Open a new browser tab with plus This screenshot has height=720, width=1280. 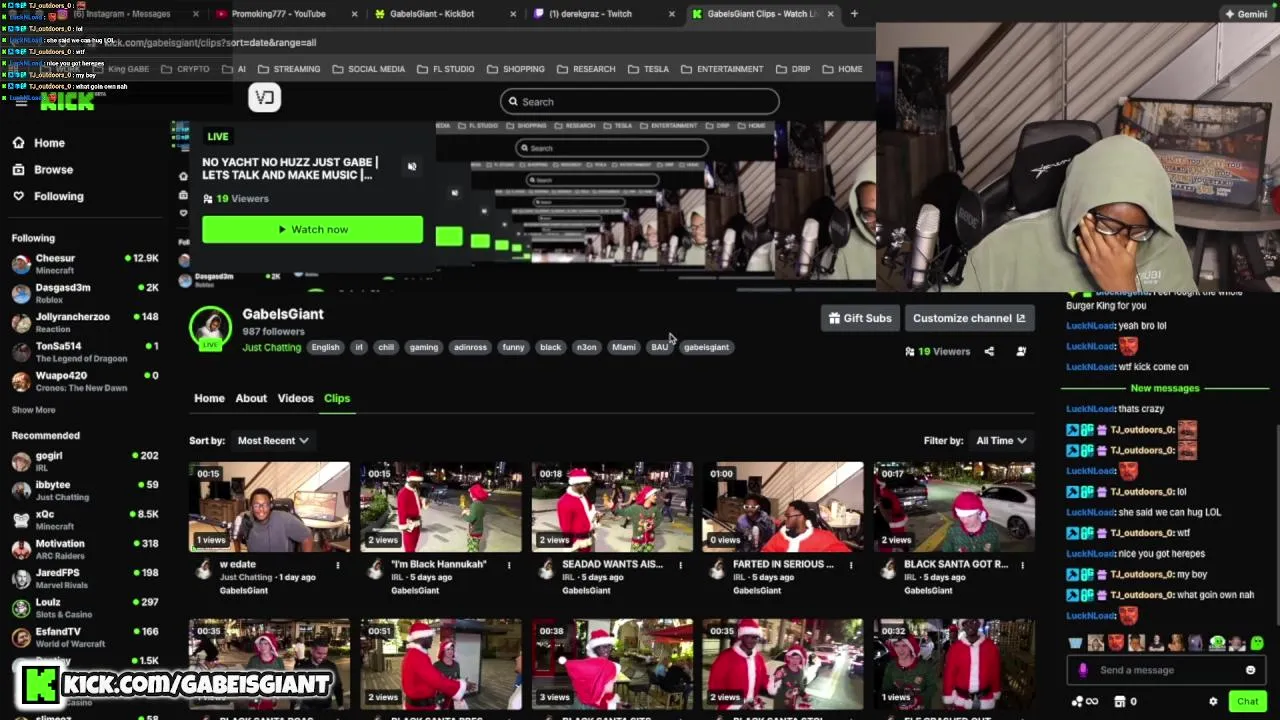[x=854, y=14]
